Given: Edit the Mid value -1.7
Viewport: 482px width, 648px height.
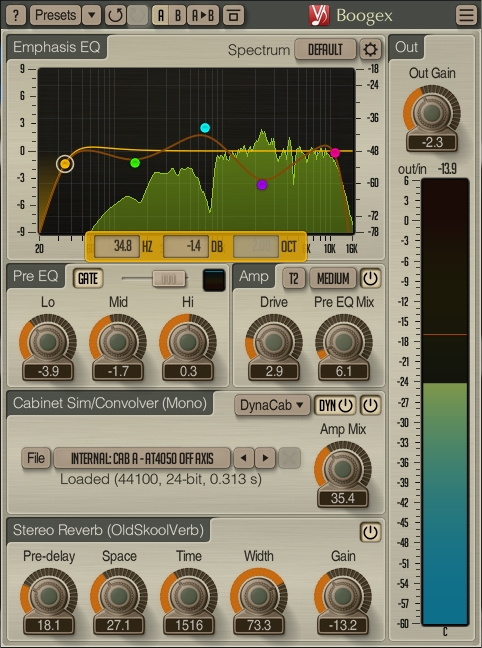Looking at the screenshot, I should click(118, 372).
